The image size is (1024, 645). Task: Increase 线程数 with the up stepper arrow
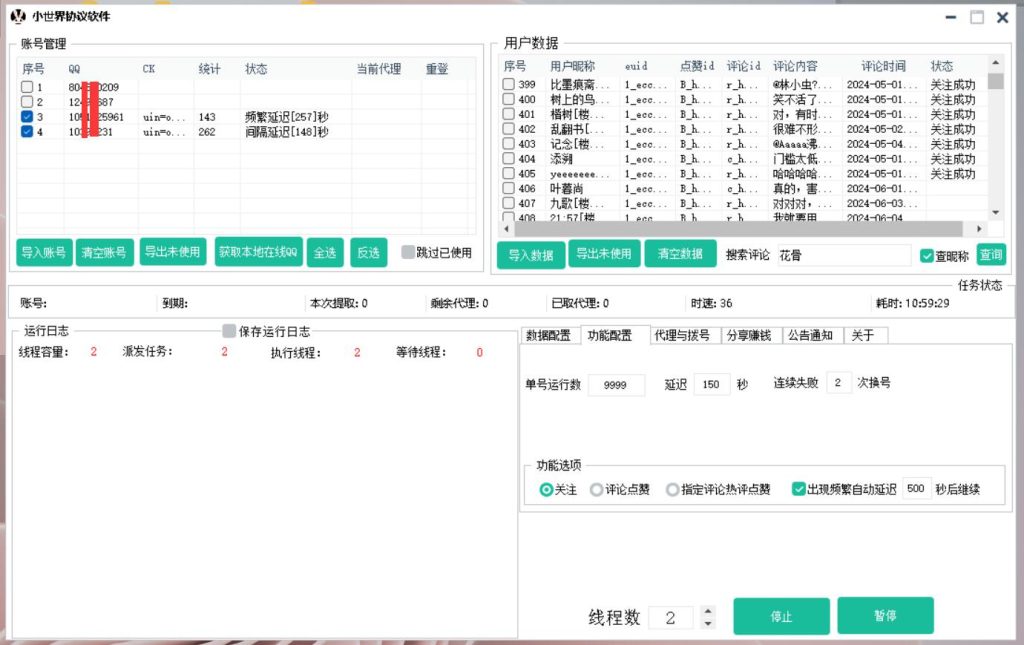pos(706,612)
